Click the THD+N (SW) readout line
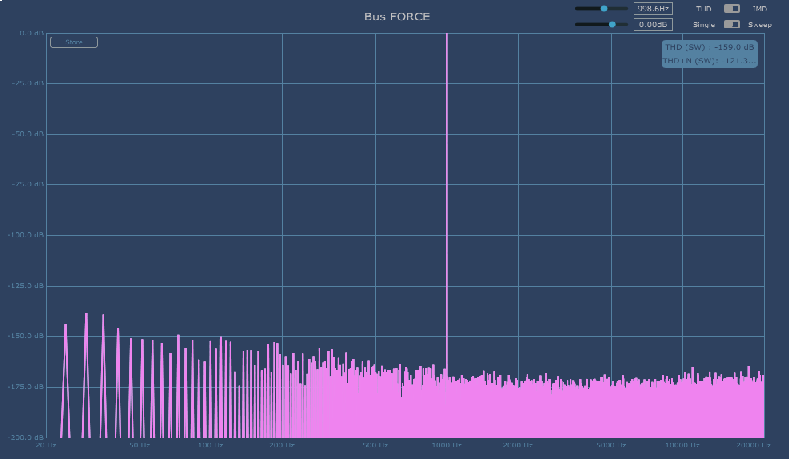Screen dimensions: 789x459 pyautogui.click(x=709, y=61)
